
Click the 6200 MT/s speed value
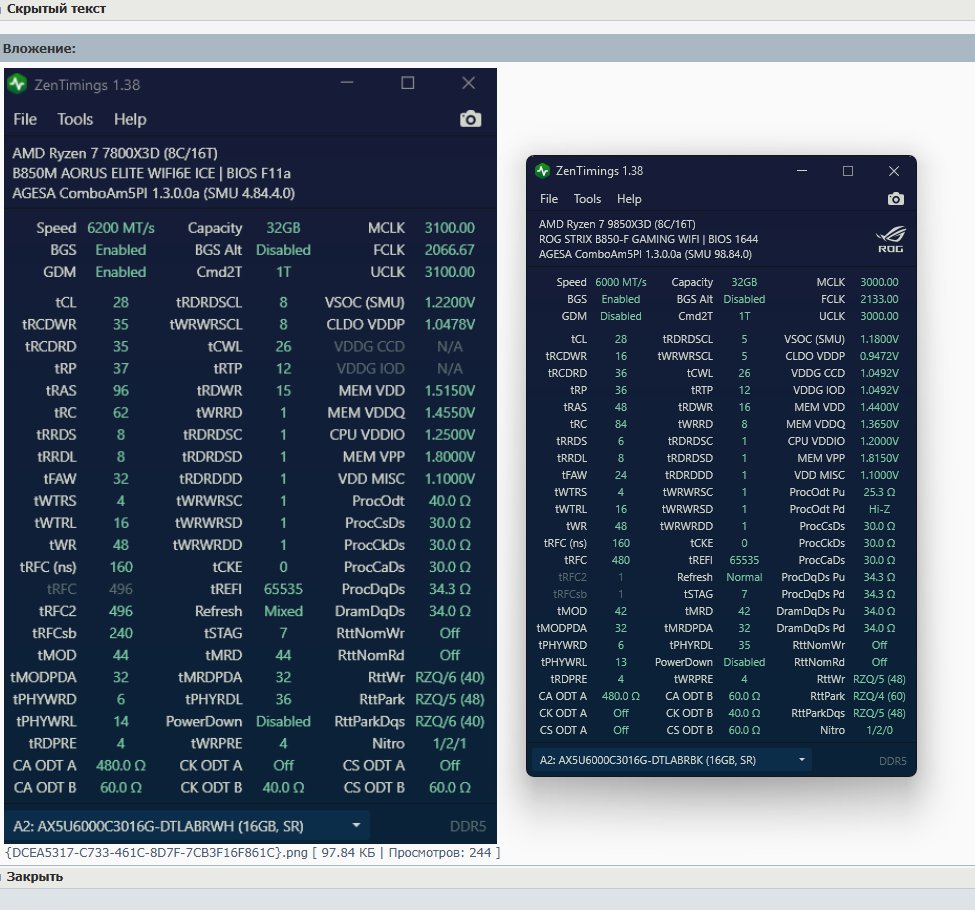tap(121, 228)
